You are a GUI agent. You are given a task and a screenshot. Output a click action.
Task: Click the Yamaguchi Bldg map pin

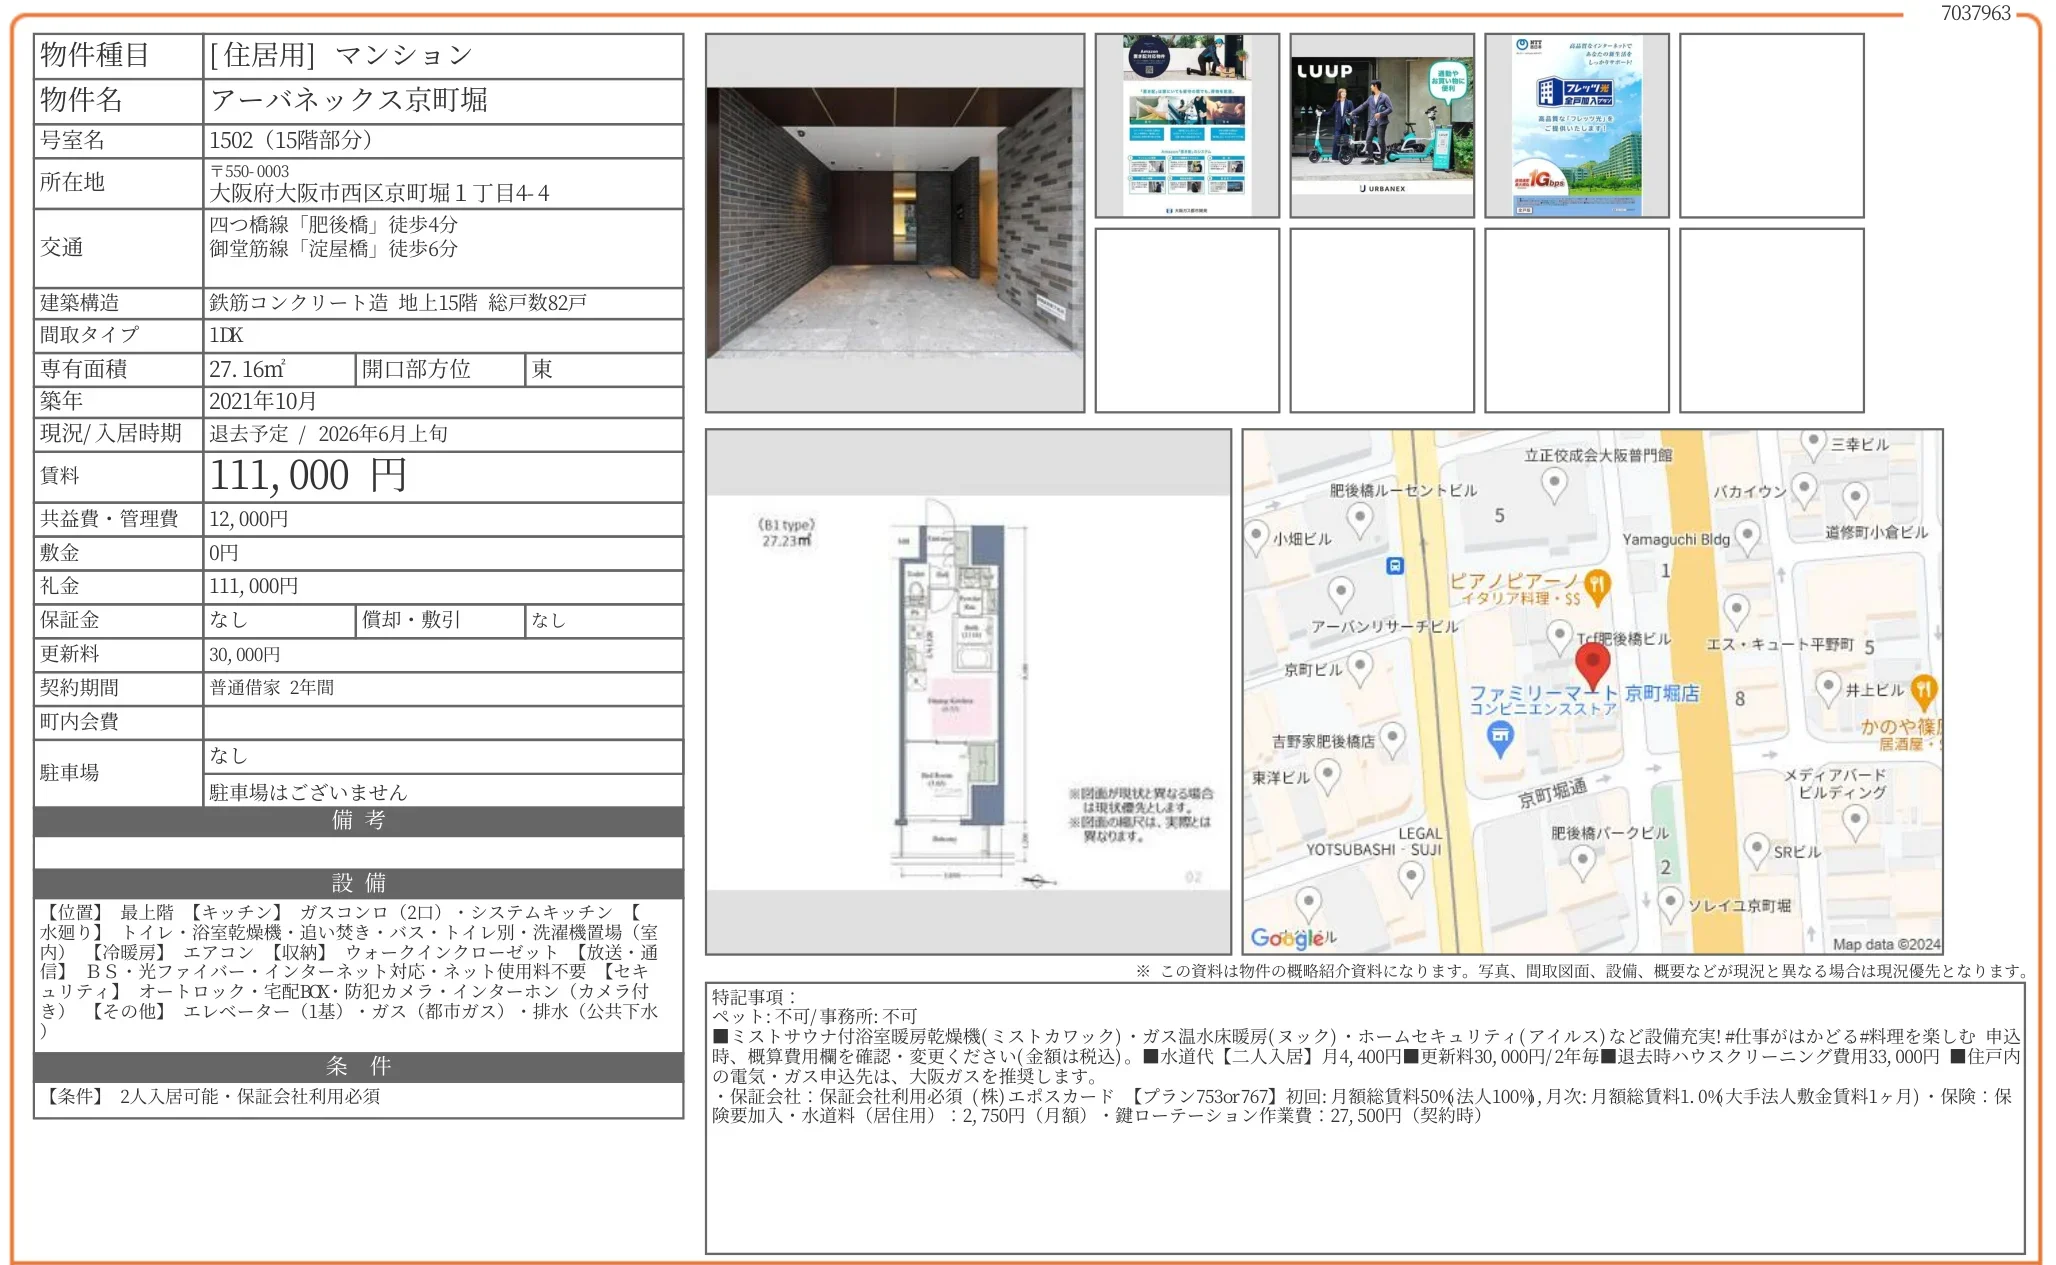tap(1746, 534)
